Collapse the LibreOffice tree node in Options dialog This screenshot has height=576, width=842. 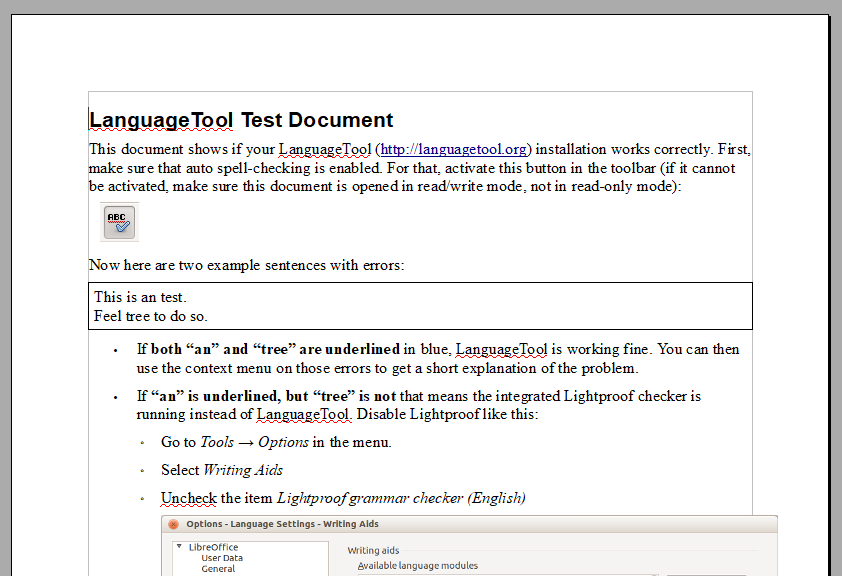tap(179, 546)
